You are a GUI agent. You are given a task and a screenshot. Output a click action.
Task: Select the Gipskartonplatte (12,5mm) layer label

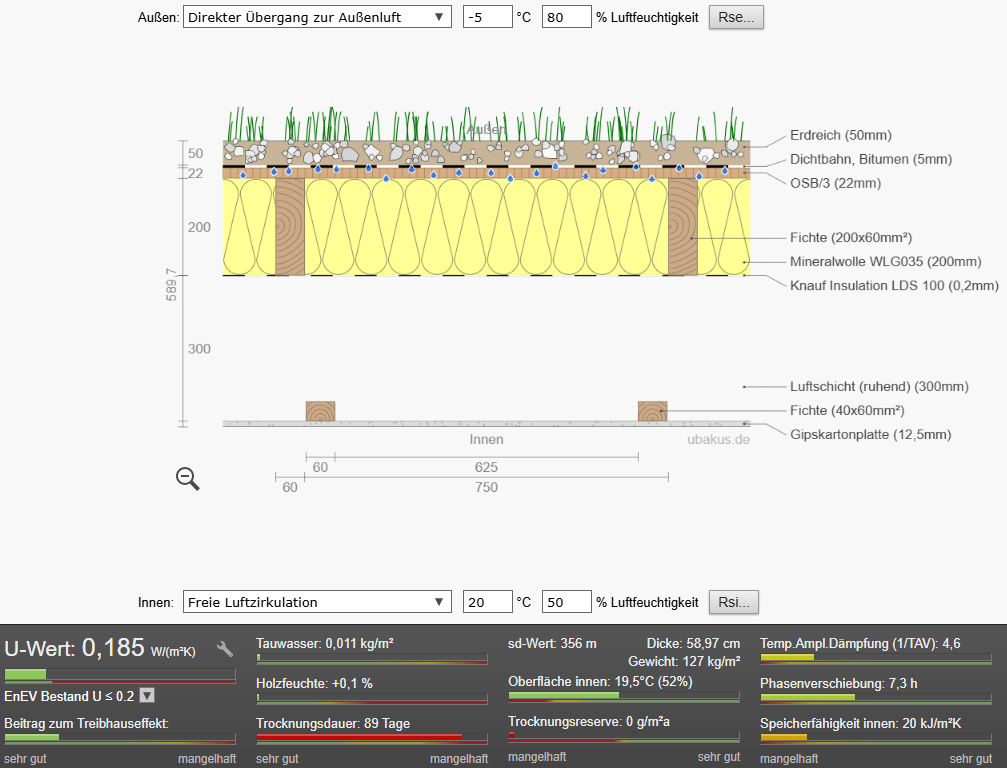(x=870, y=434)
